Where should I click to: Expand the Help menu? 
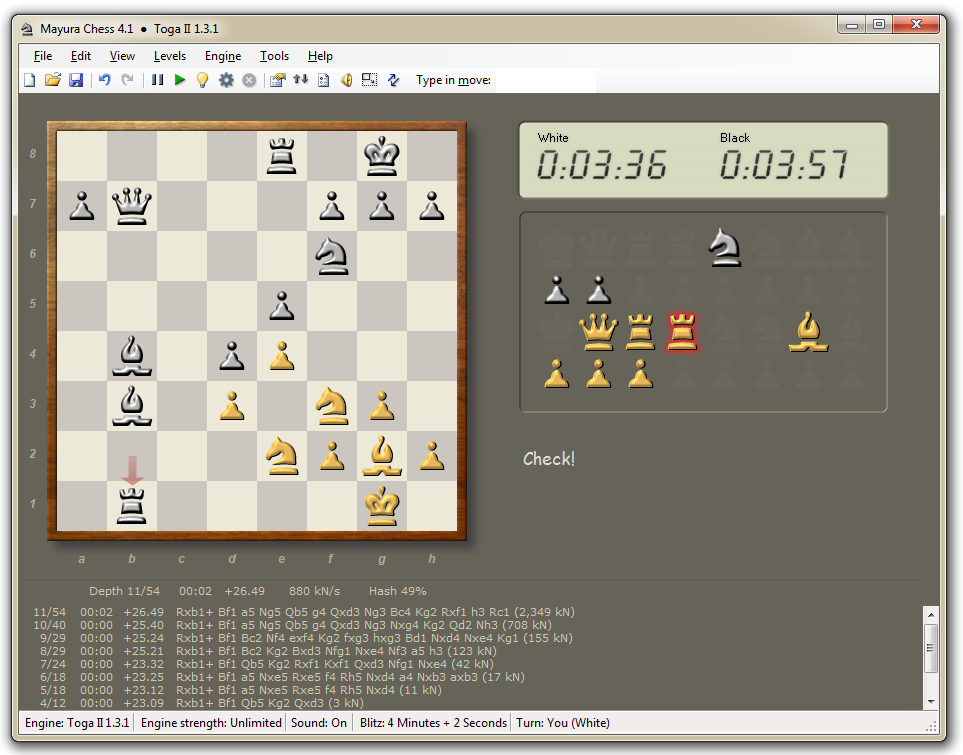tap(321, 56)
